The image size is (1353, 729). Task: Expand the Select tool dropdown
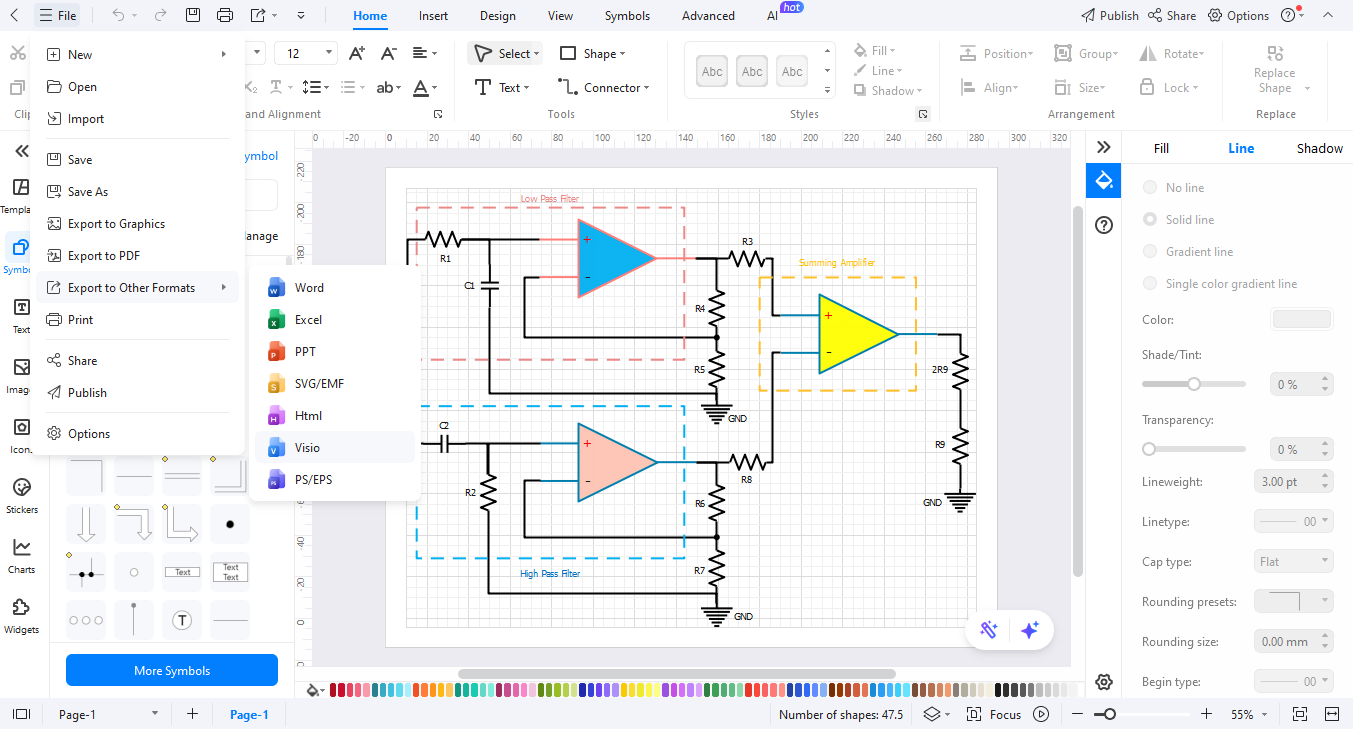[x=537, y=54]
